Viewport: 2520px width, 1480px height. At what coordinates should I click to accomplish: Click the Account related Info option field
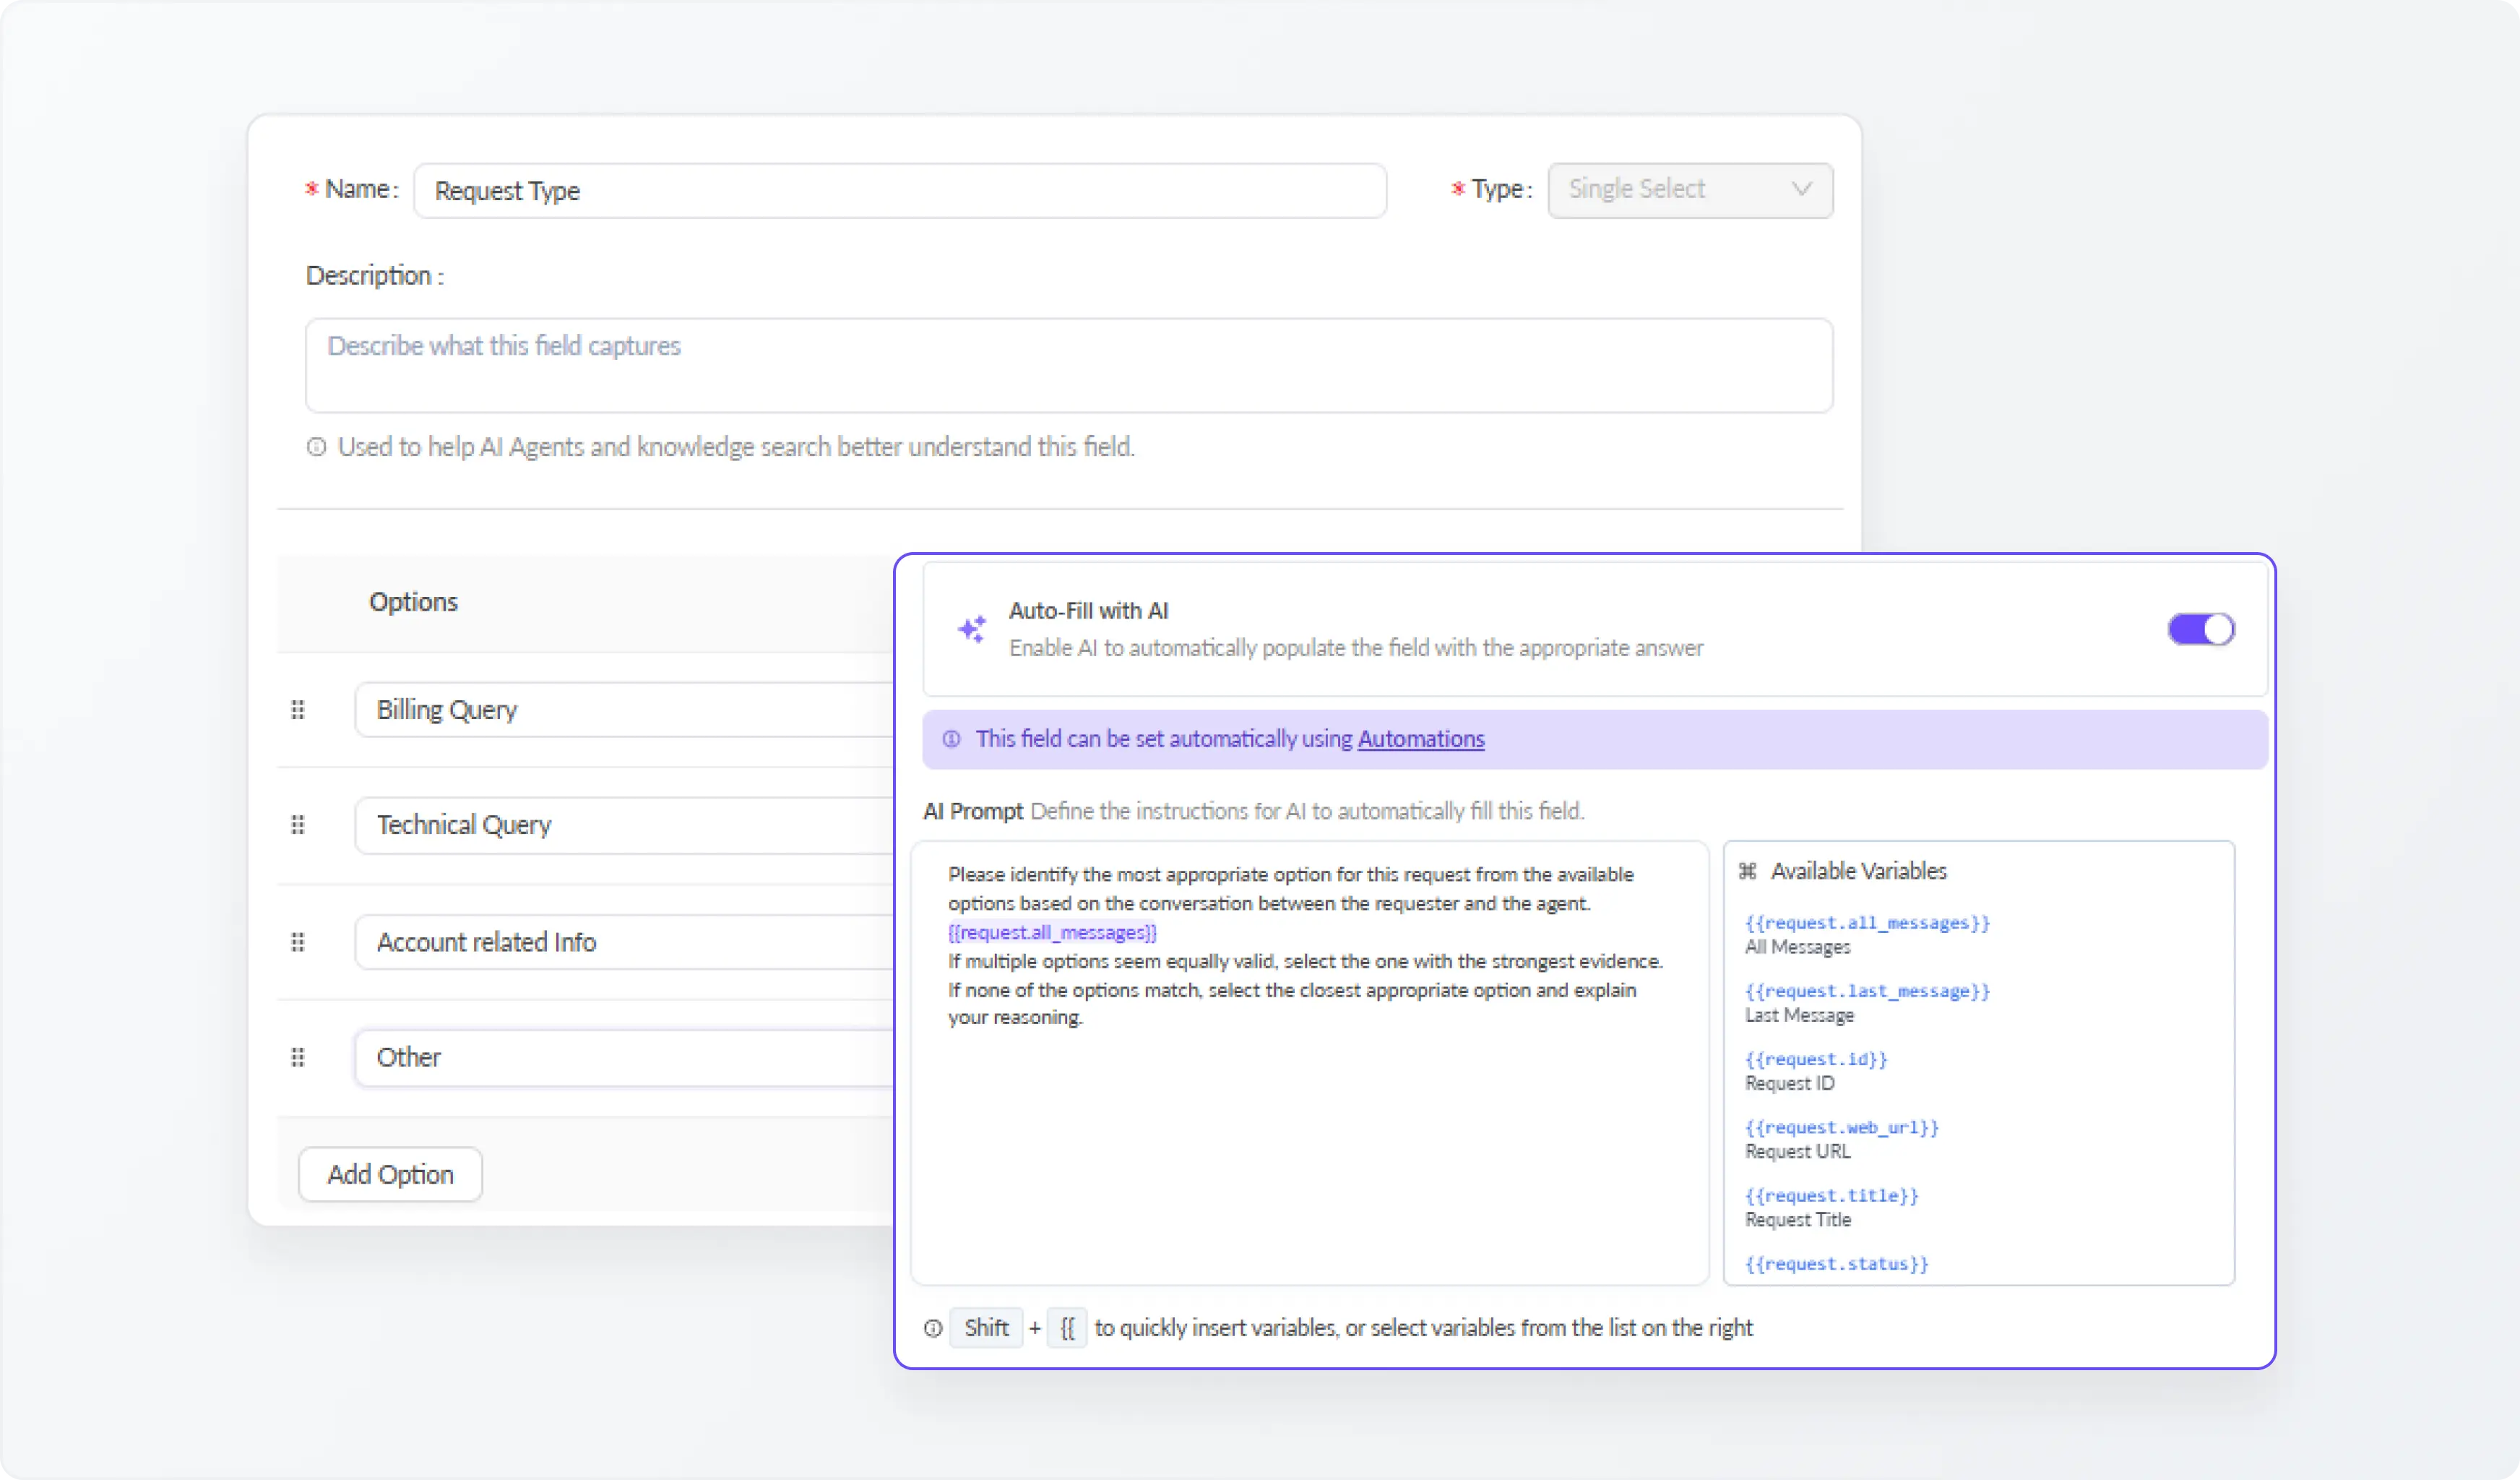pos(625,942)
